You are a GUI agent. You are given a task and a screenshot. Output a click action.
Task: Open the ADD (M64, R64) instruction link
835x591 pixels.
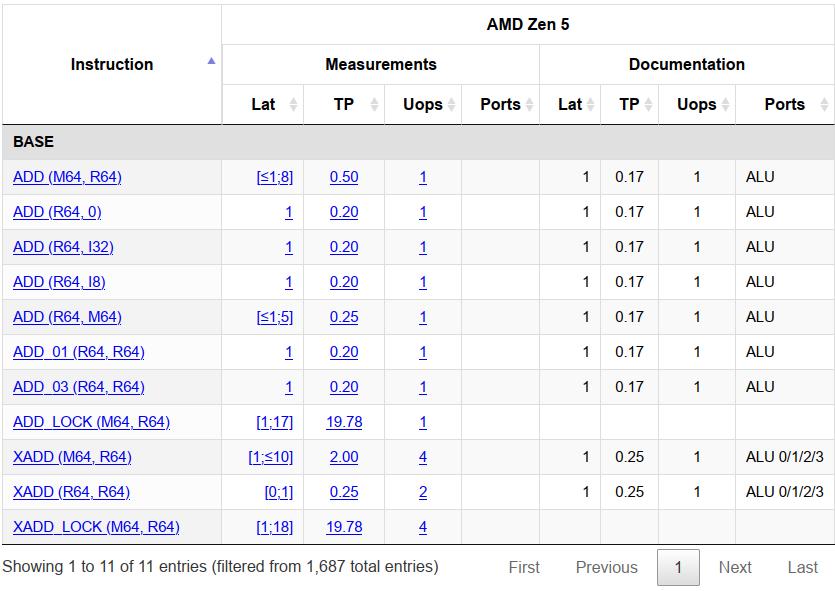pos(67,177)
